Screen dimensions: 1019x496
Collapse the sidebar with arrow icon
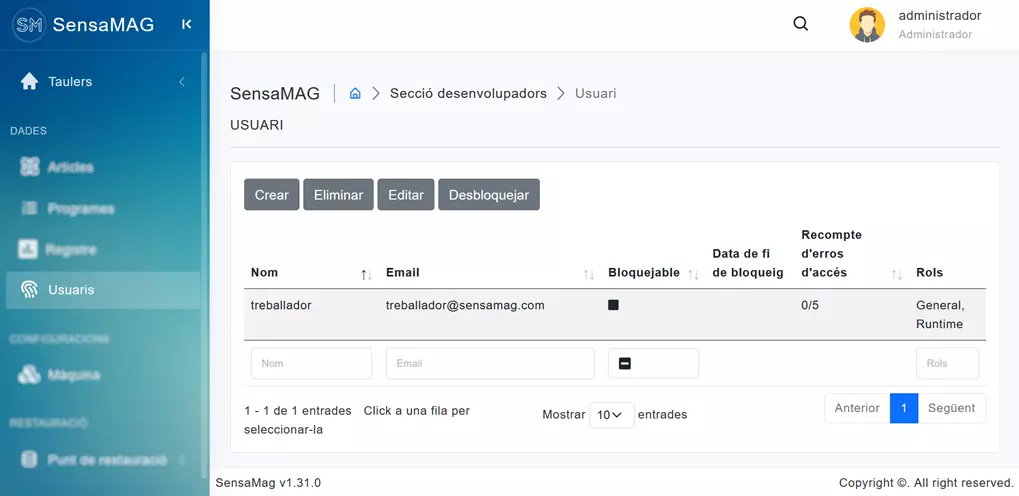186,25
